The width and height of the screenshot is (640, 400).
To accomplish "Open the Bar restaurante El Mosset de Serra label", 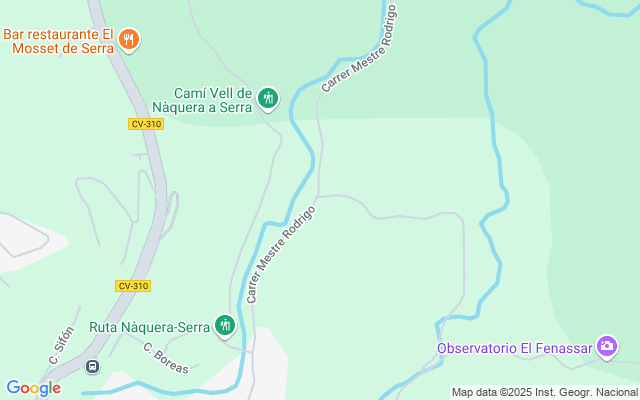I will 58,41.
